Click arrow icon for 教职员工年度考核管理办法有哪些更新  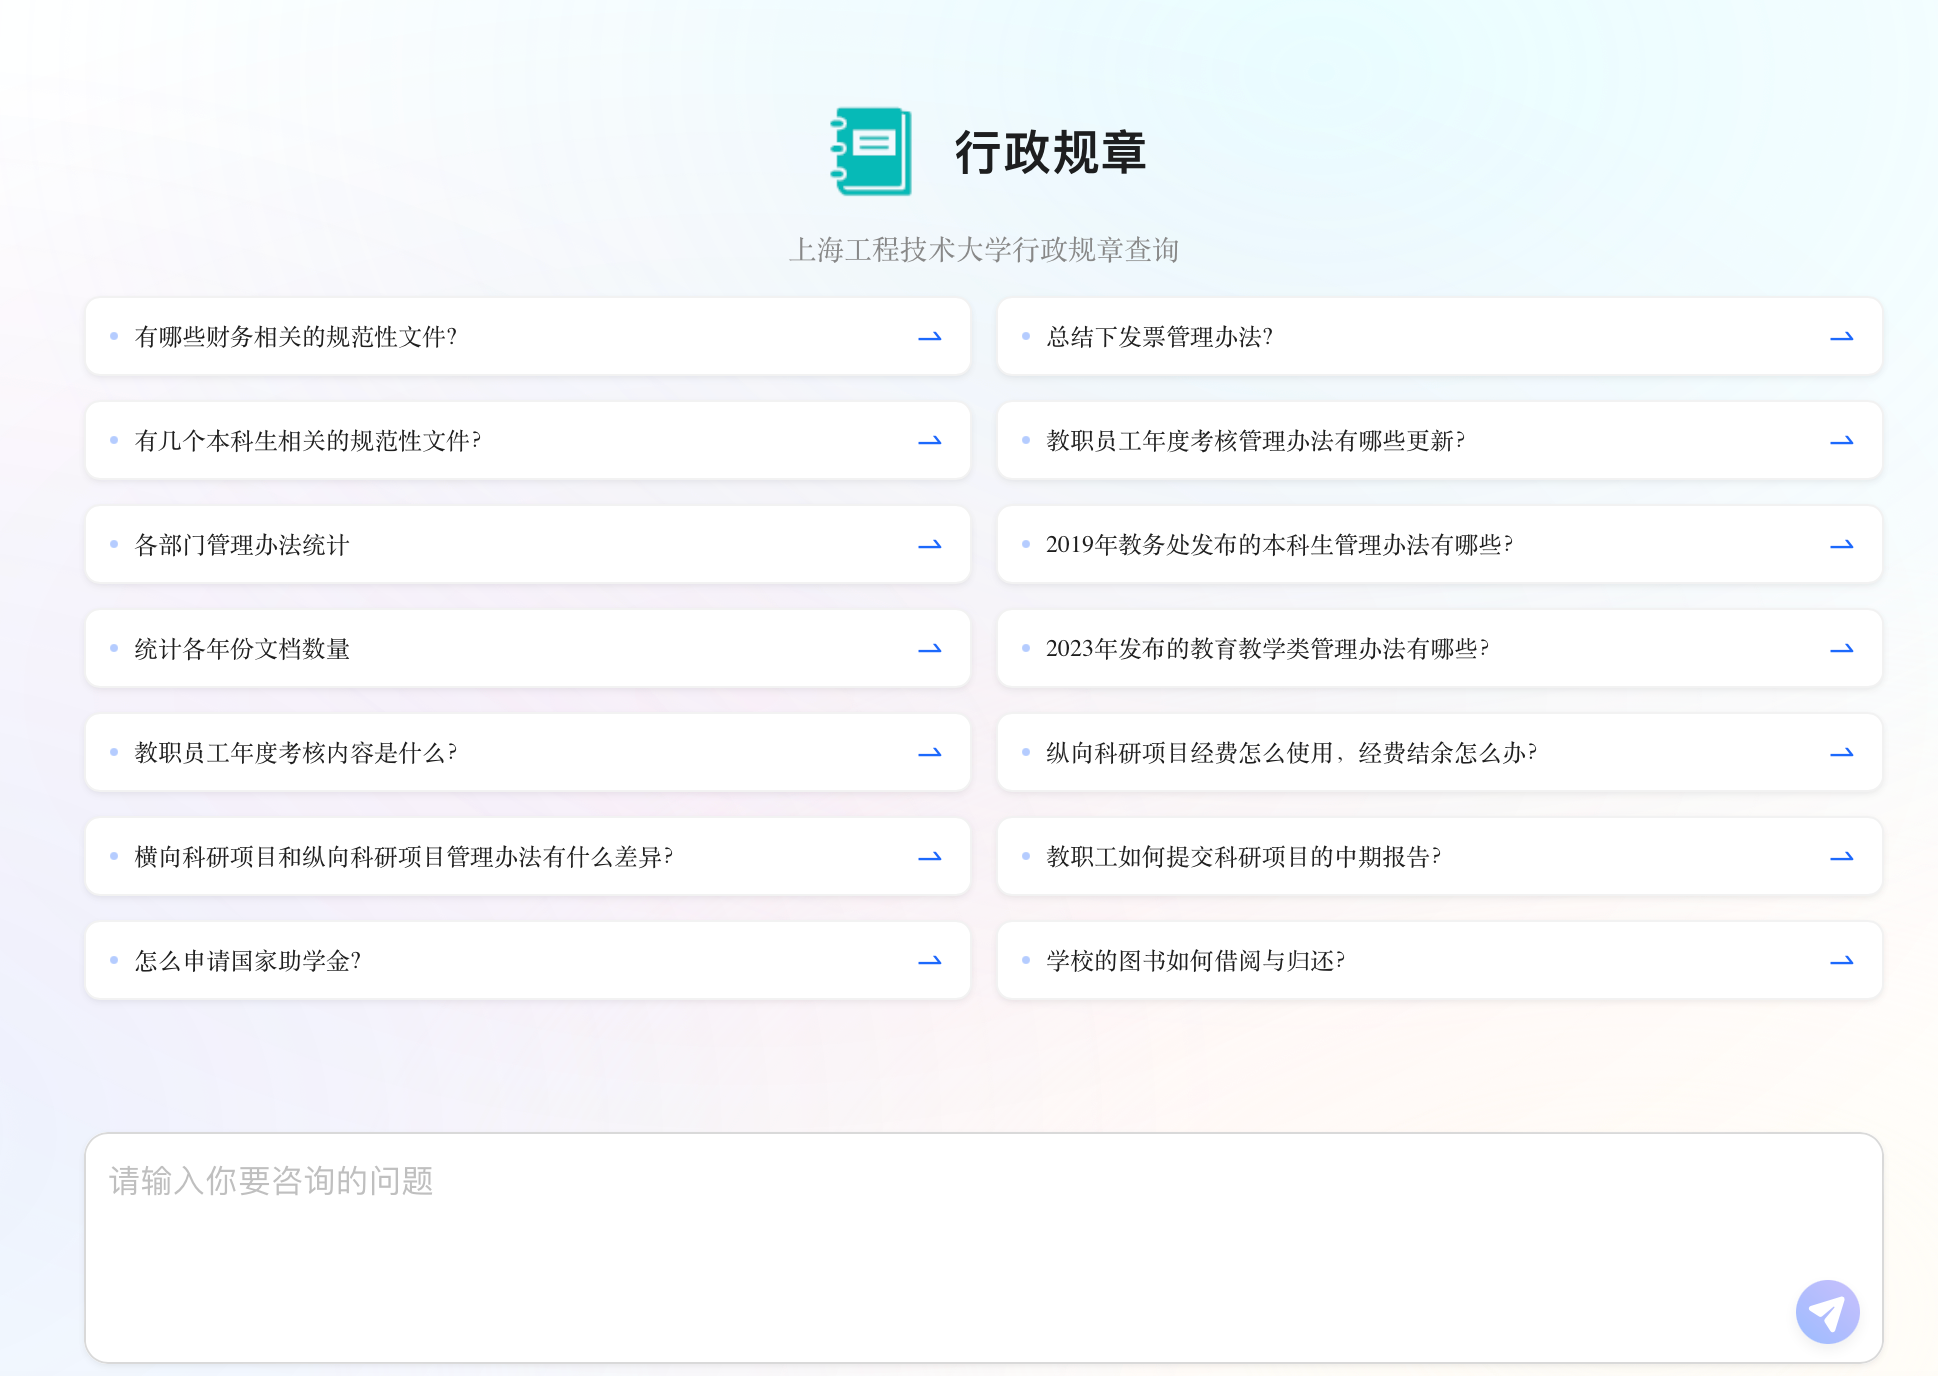pos(1842,441)
